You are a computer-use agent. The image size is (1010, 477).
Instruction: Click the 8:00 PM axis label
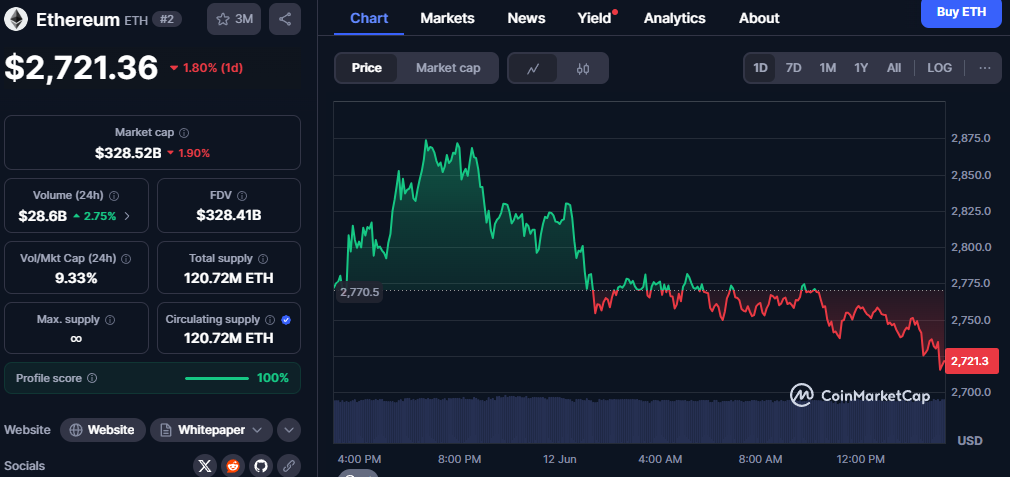[x=460, y=460]
